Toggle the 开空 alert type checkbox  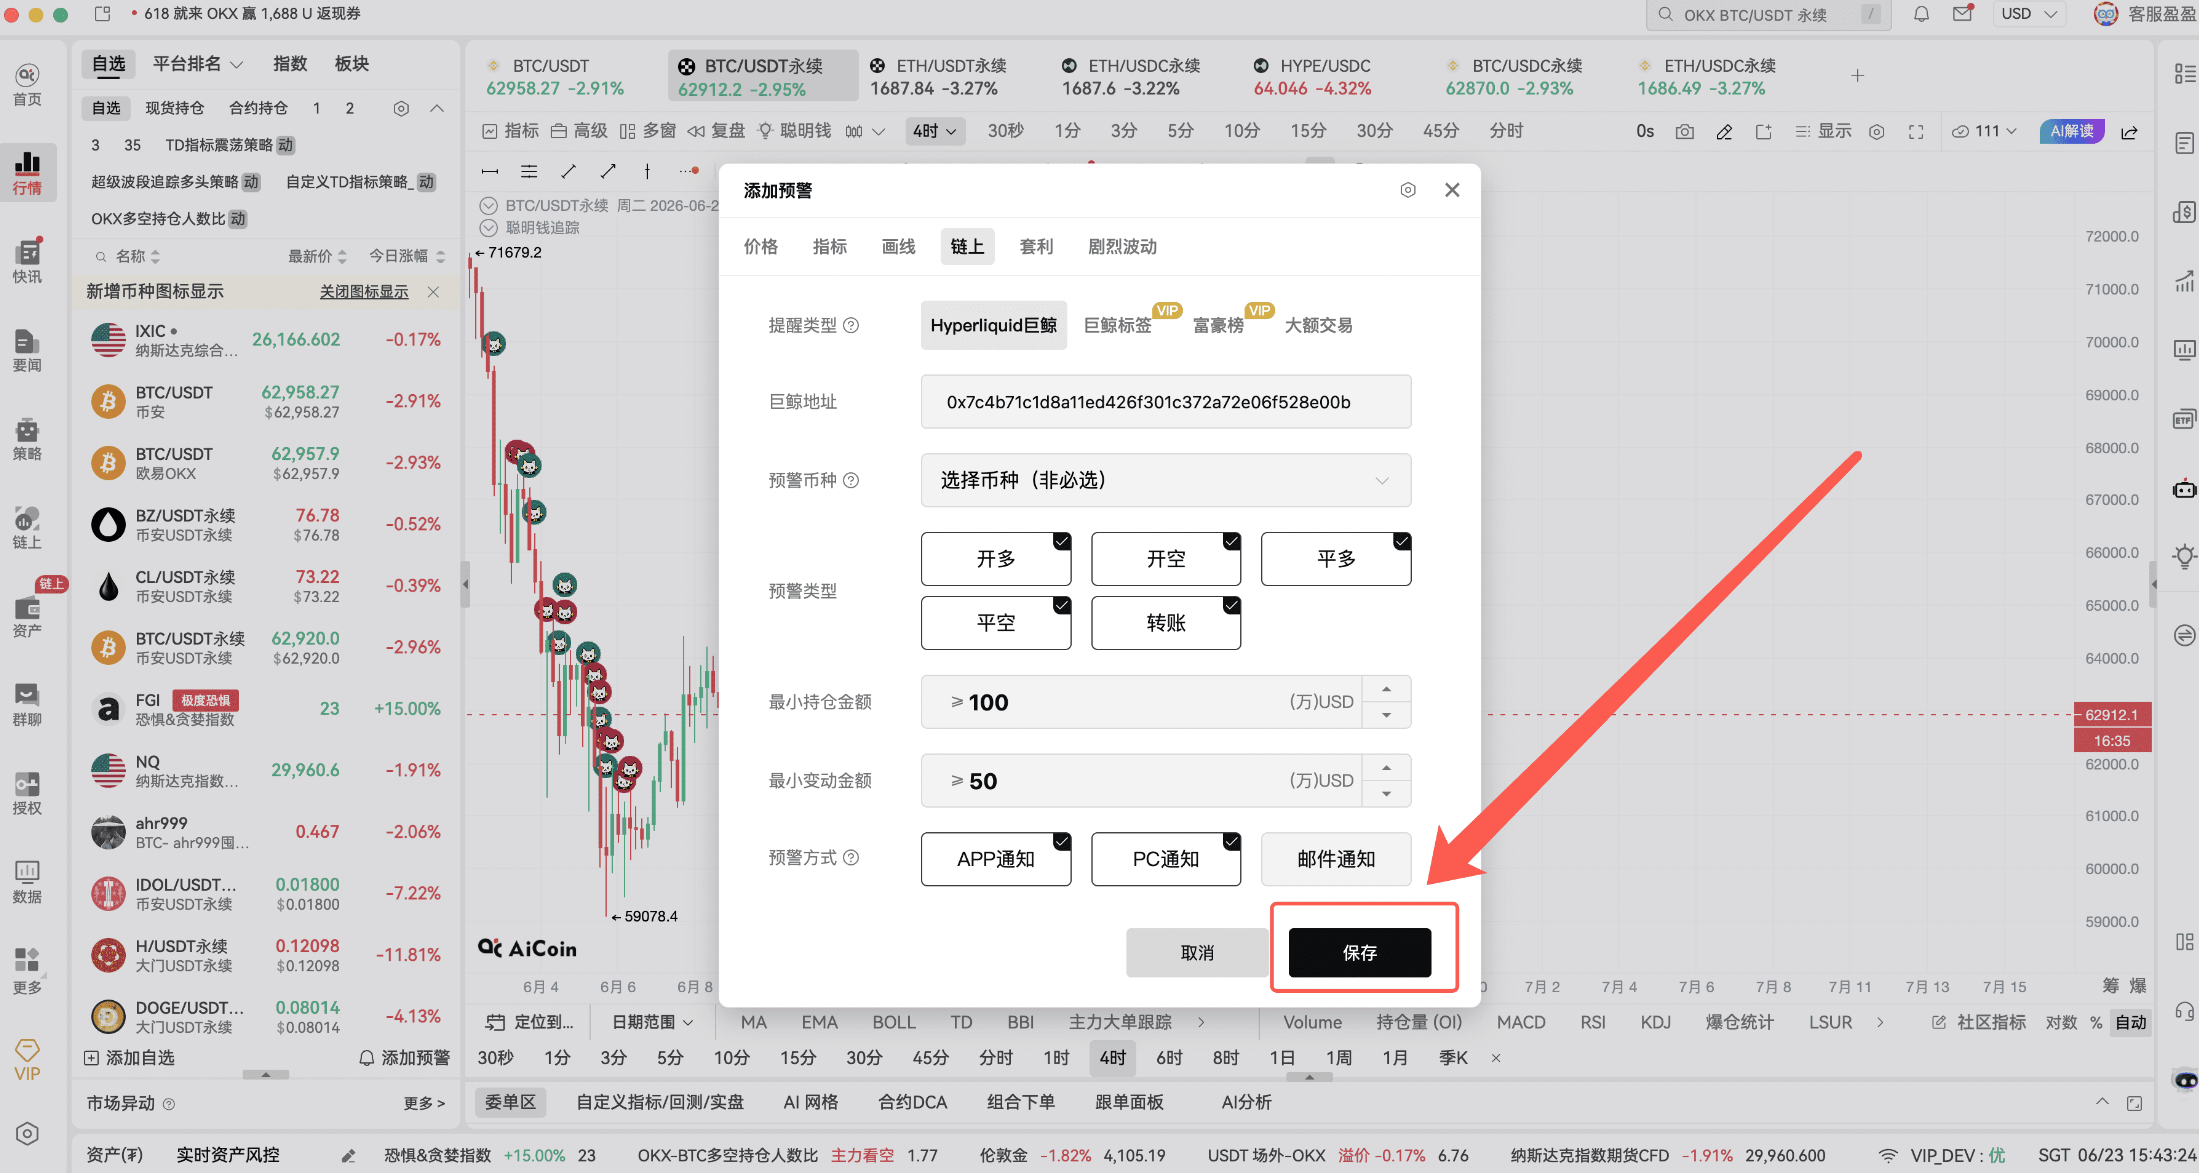tap(1166, 559)
